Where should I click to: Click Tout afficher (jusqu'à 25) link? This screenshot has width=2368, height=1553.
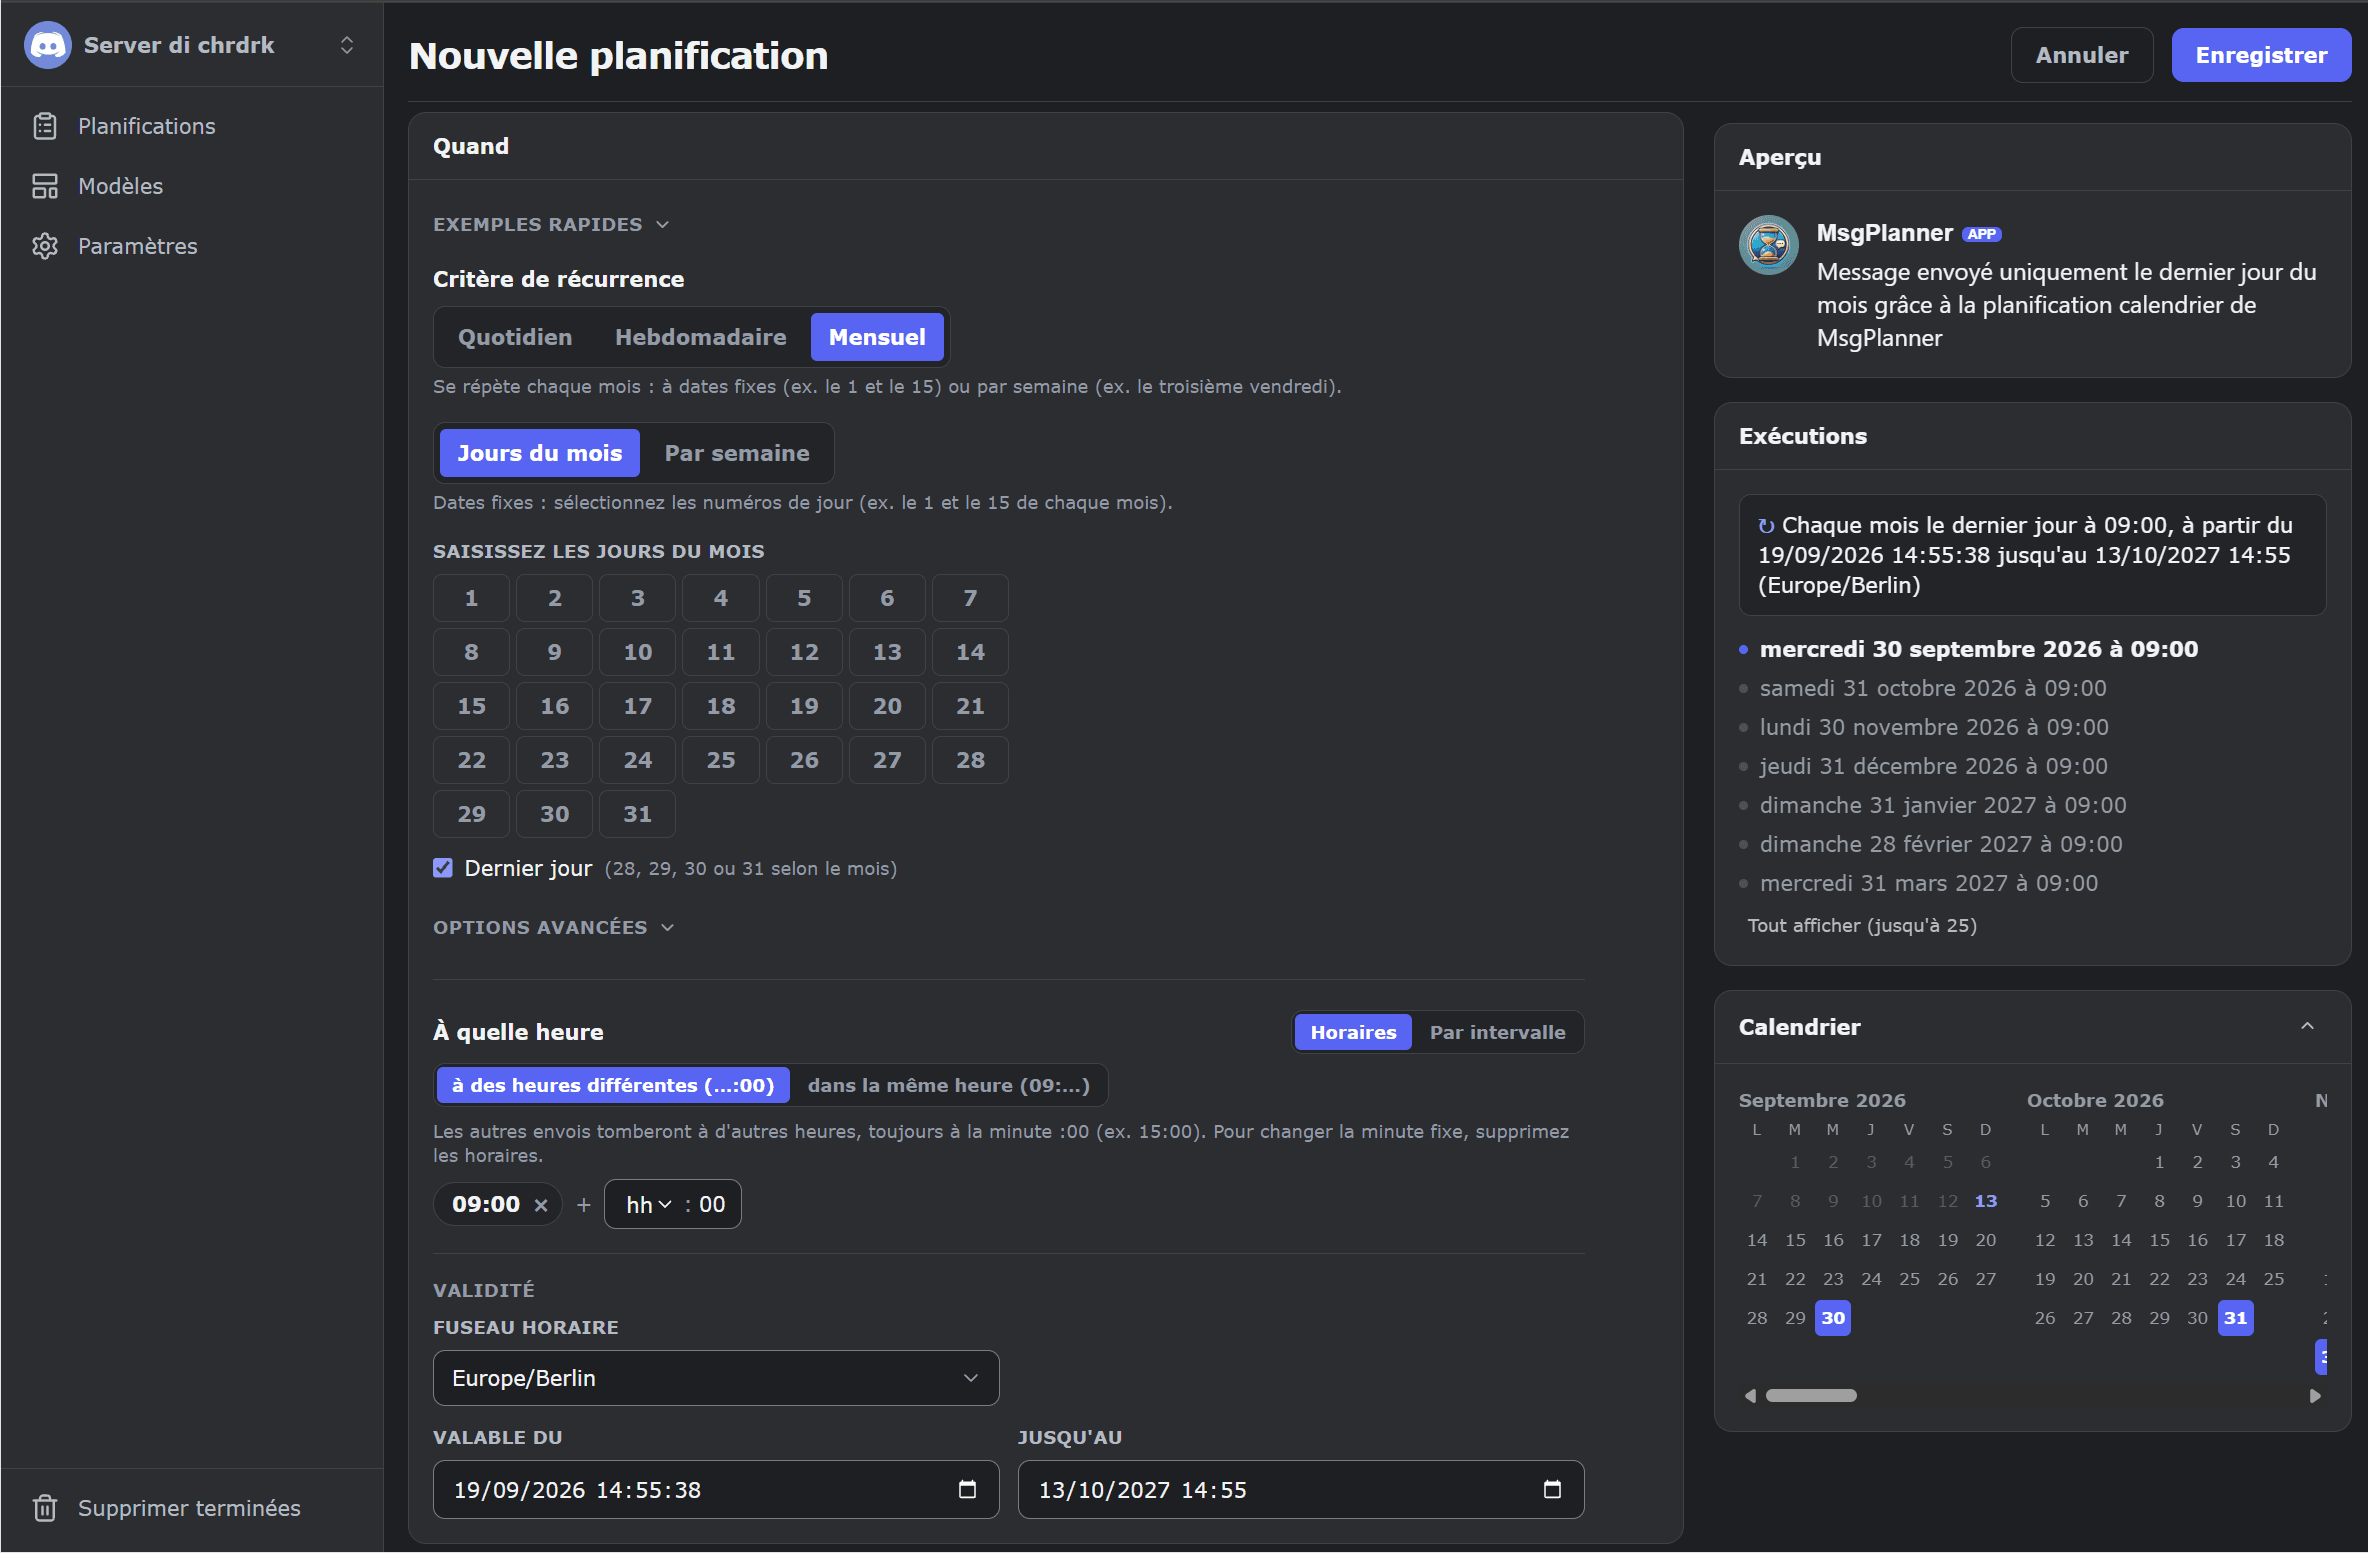(x=1862, y=925)
